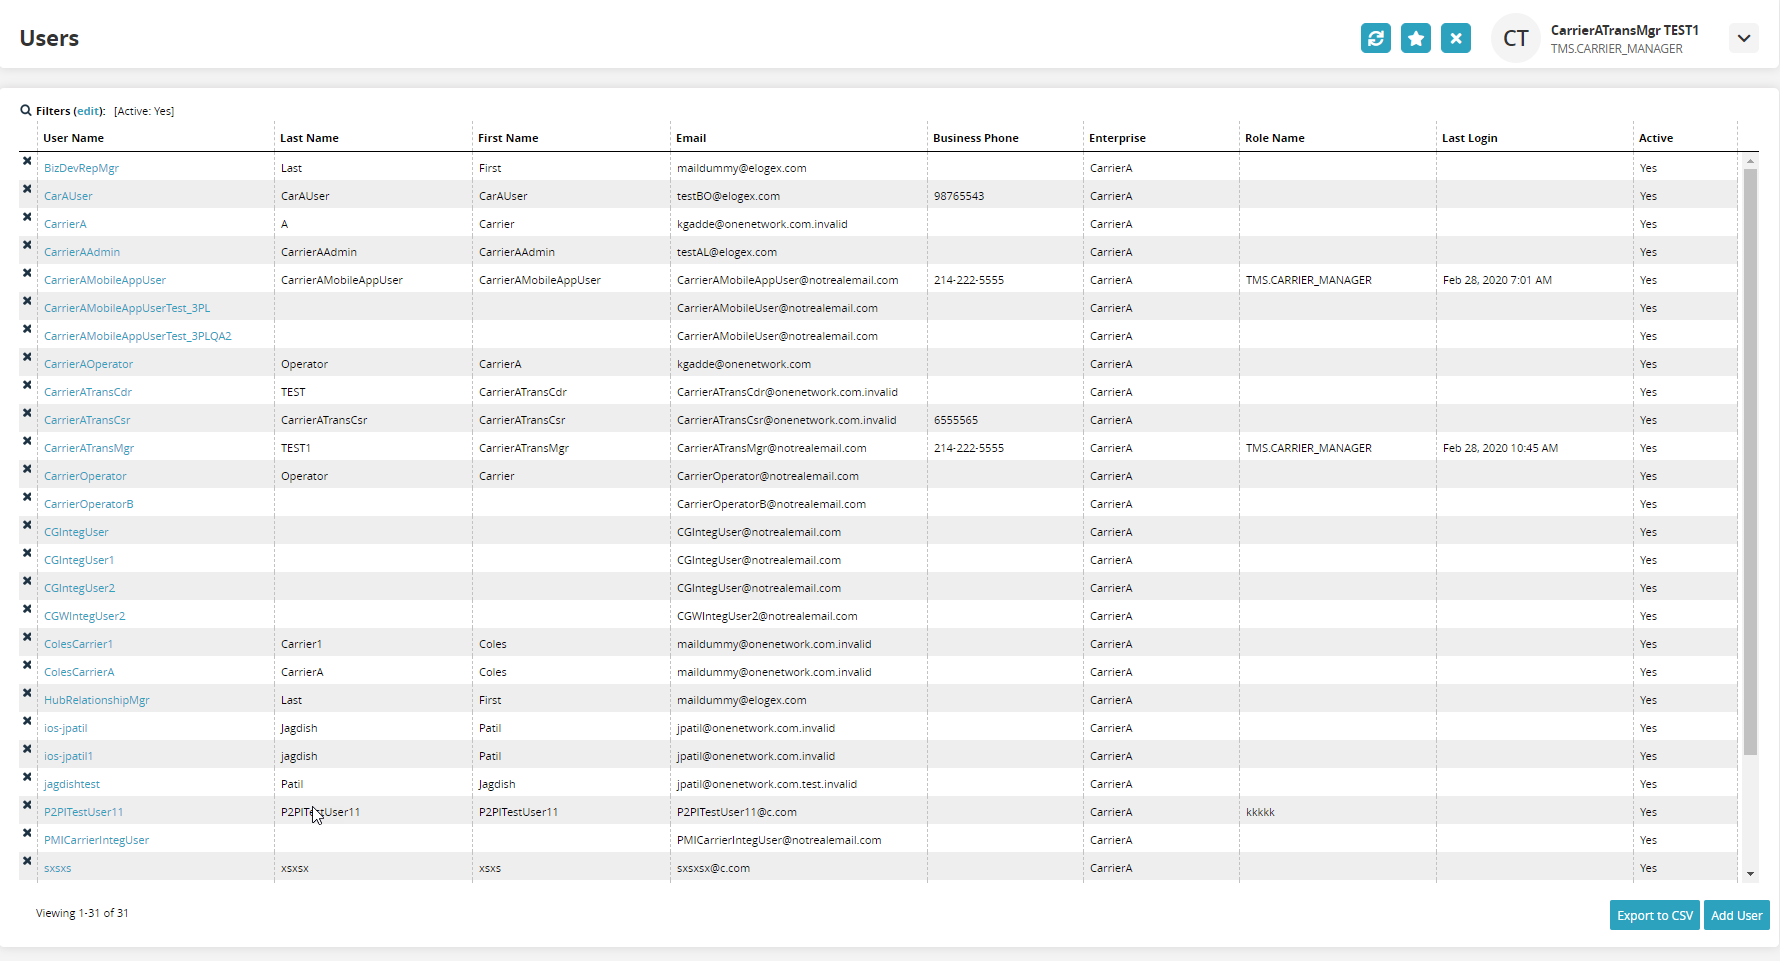Sort by the Last Login column header
Viewport: 1780px width, 961px height.
pyautogui.click(x=1469, y=138)
